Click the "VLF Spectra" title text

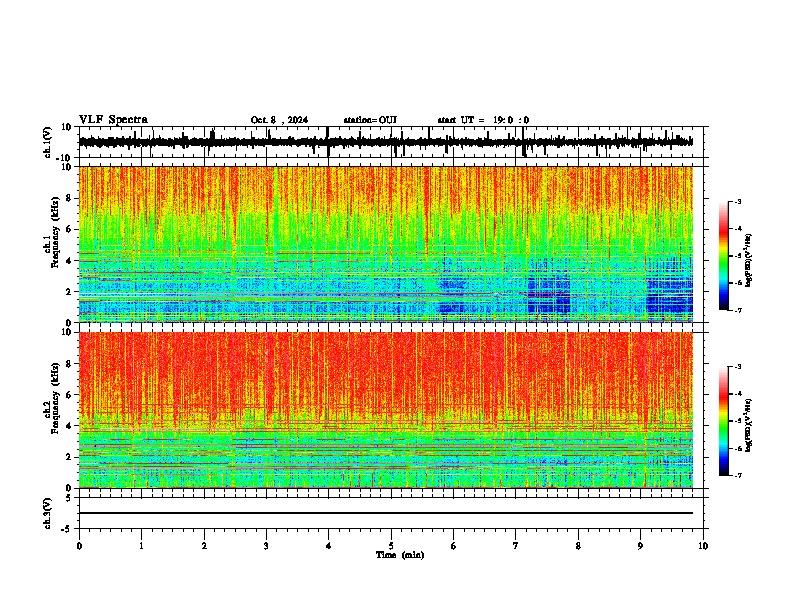coord(113,120)
